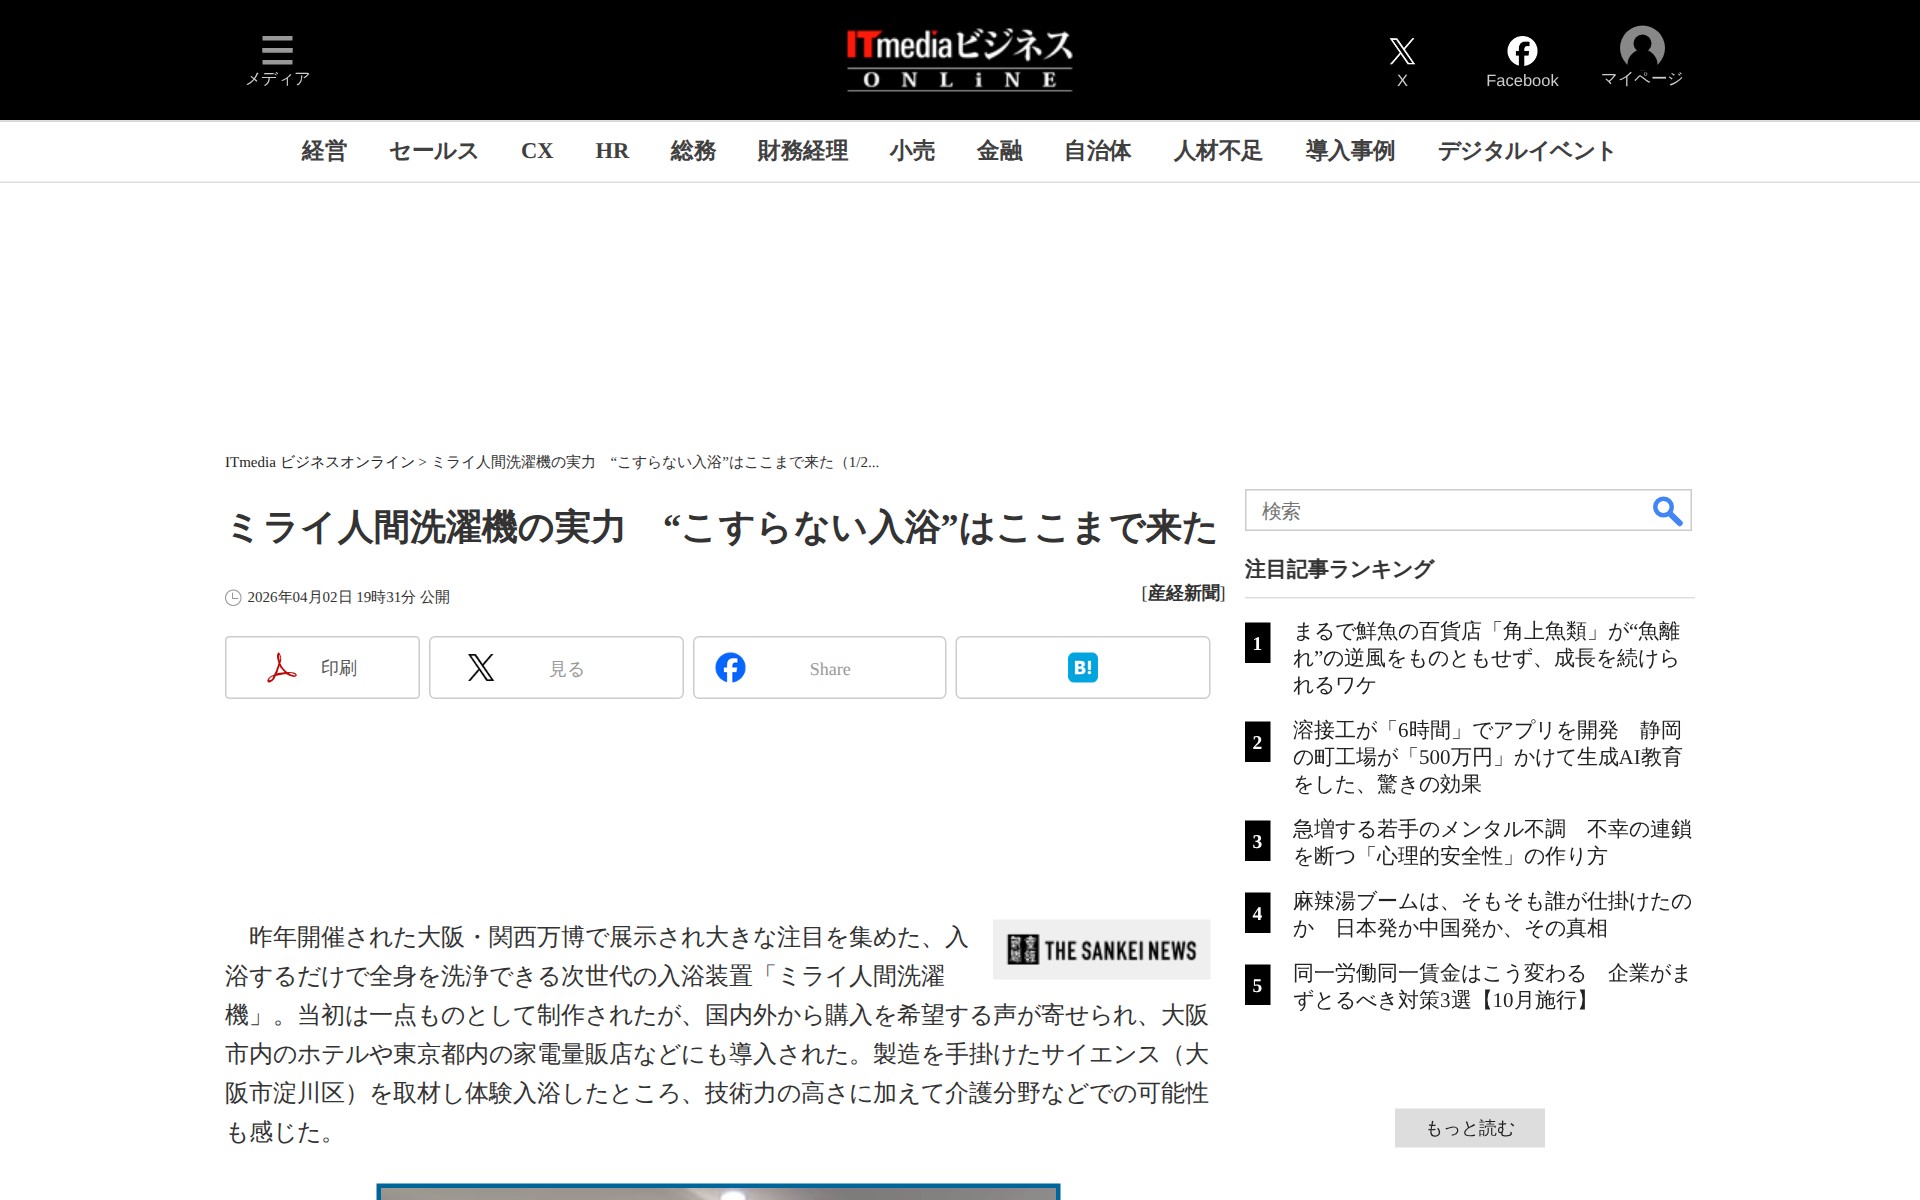The height and width of the screenshot is (1200, 1920).
Task: Click THE SANKEI NEWS logo image
Action: click(1101, 950)
